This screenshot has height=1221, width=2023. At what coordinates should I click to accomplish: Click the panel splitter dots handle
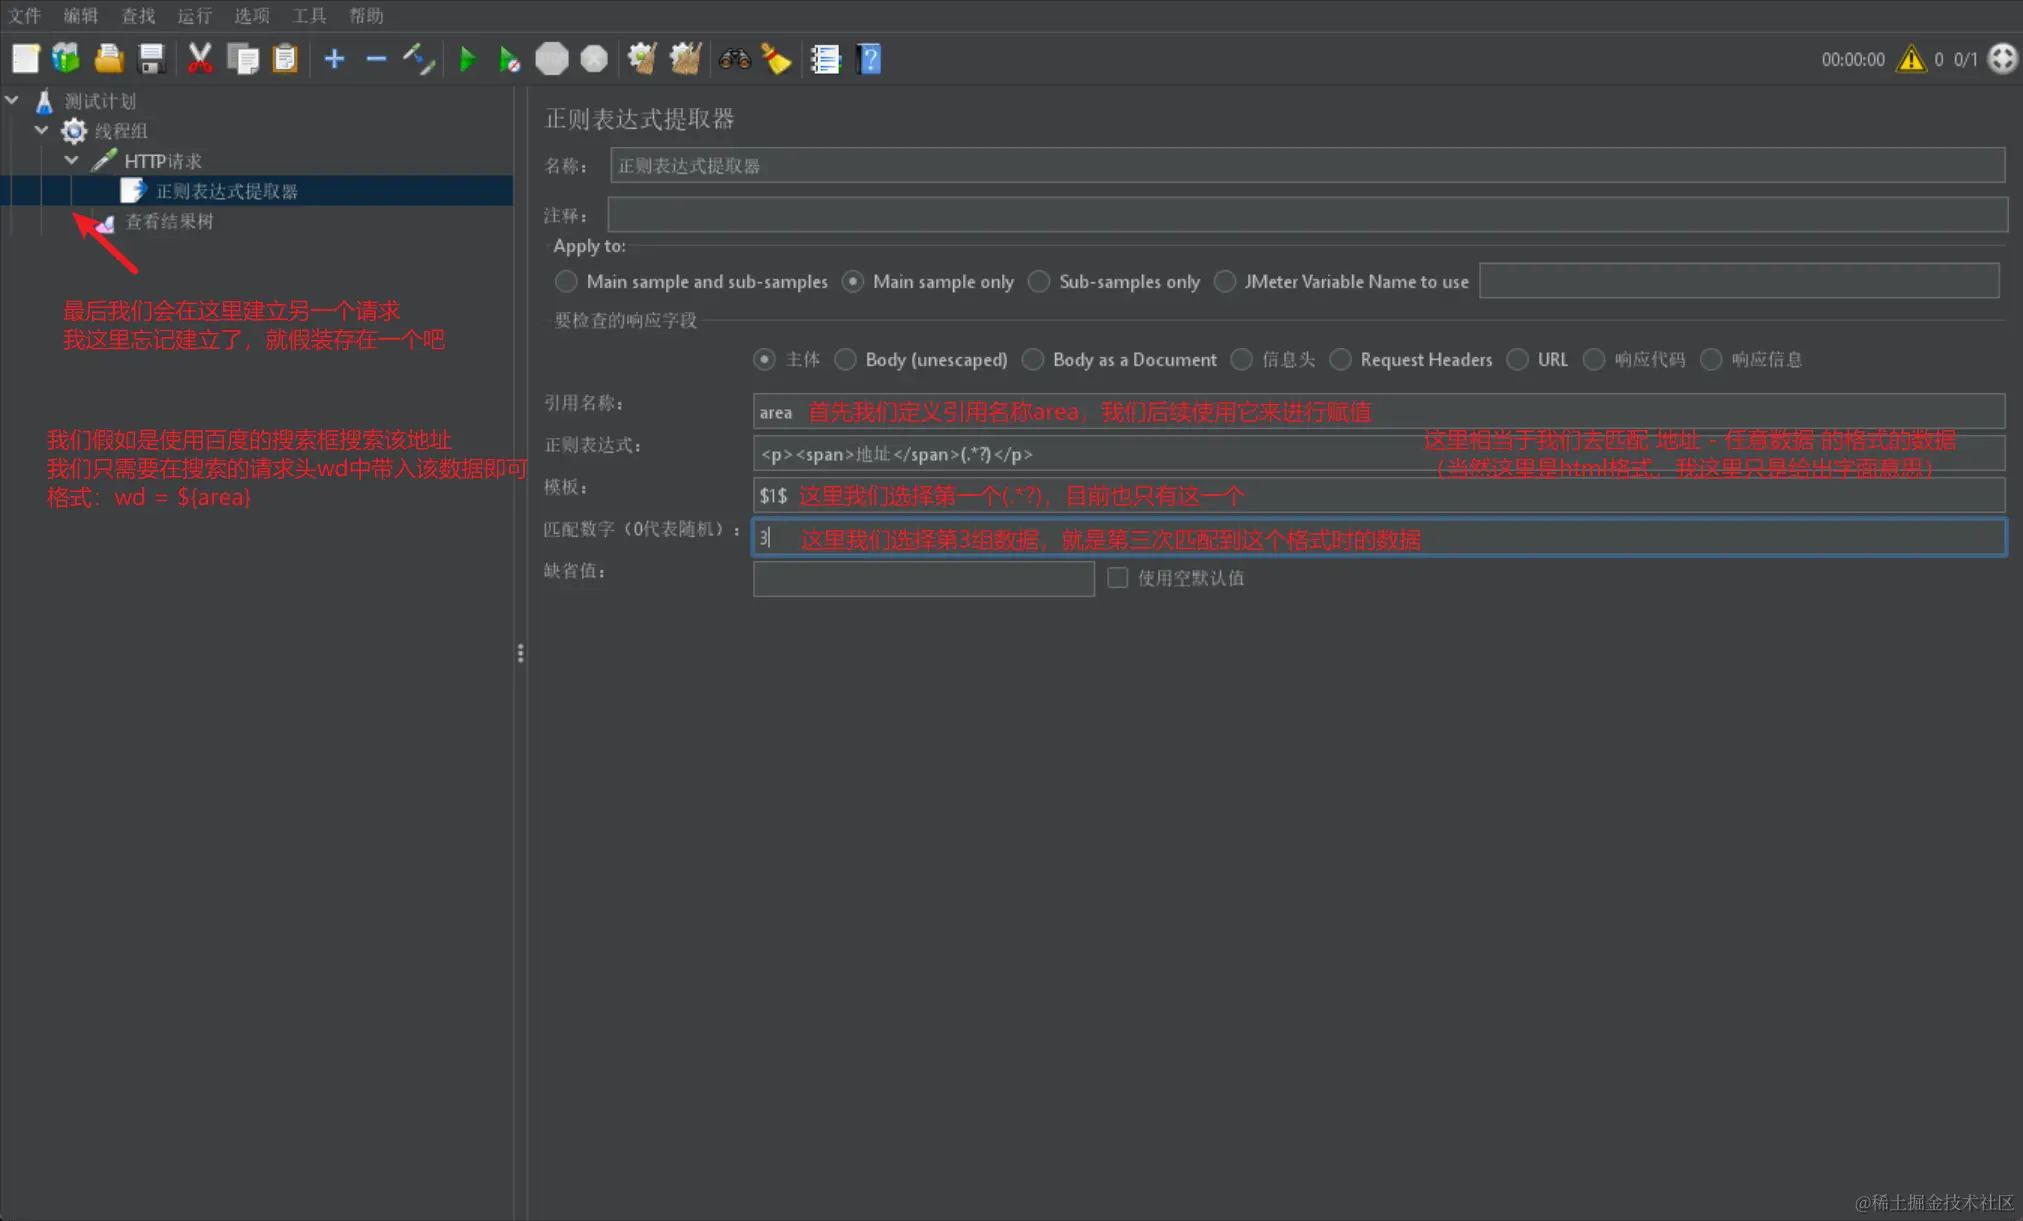tap(520, 653)
